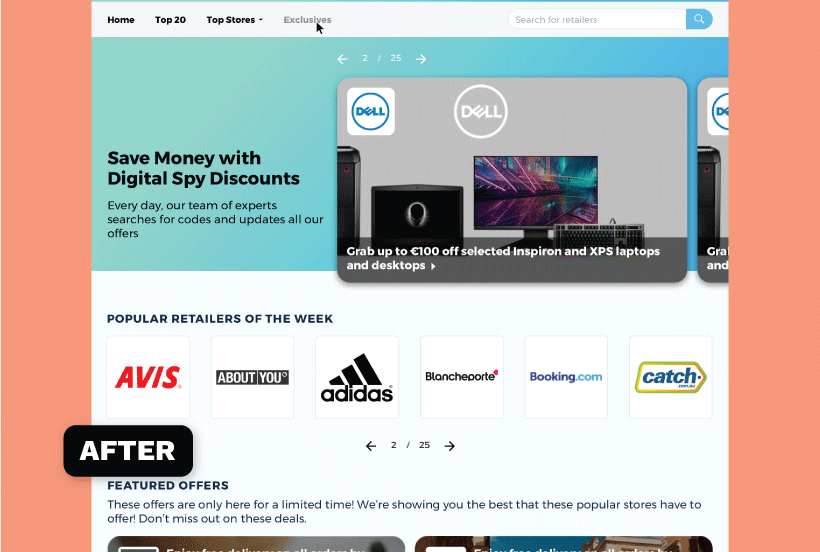Expand the Top Stores dropdown
The width and height of the screenshot is (820, 552).
pos(234,20)
